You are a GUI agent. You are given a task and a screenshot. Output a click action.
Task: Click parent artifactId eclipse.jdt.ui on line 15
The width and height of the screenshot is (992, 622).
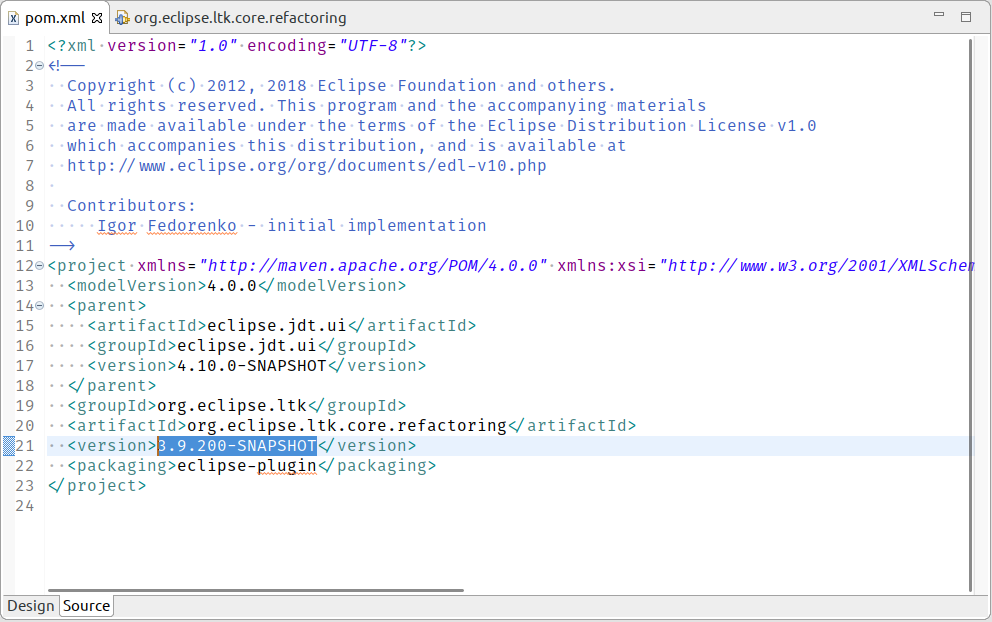(x=277, y=325)
